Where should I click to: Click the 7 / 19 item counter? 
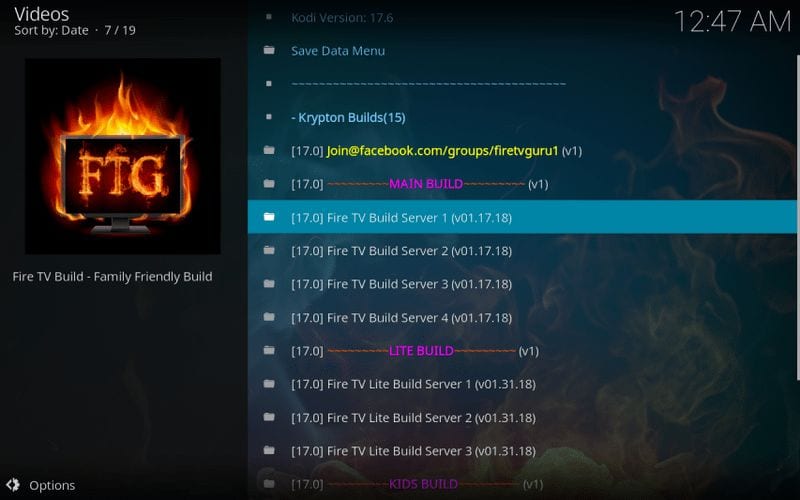[120, 30]
